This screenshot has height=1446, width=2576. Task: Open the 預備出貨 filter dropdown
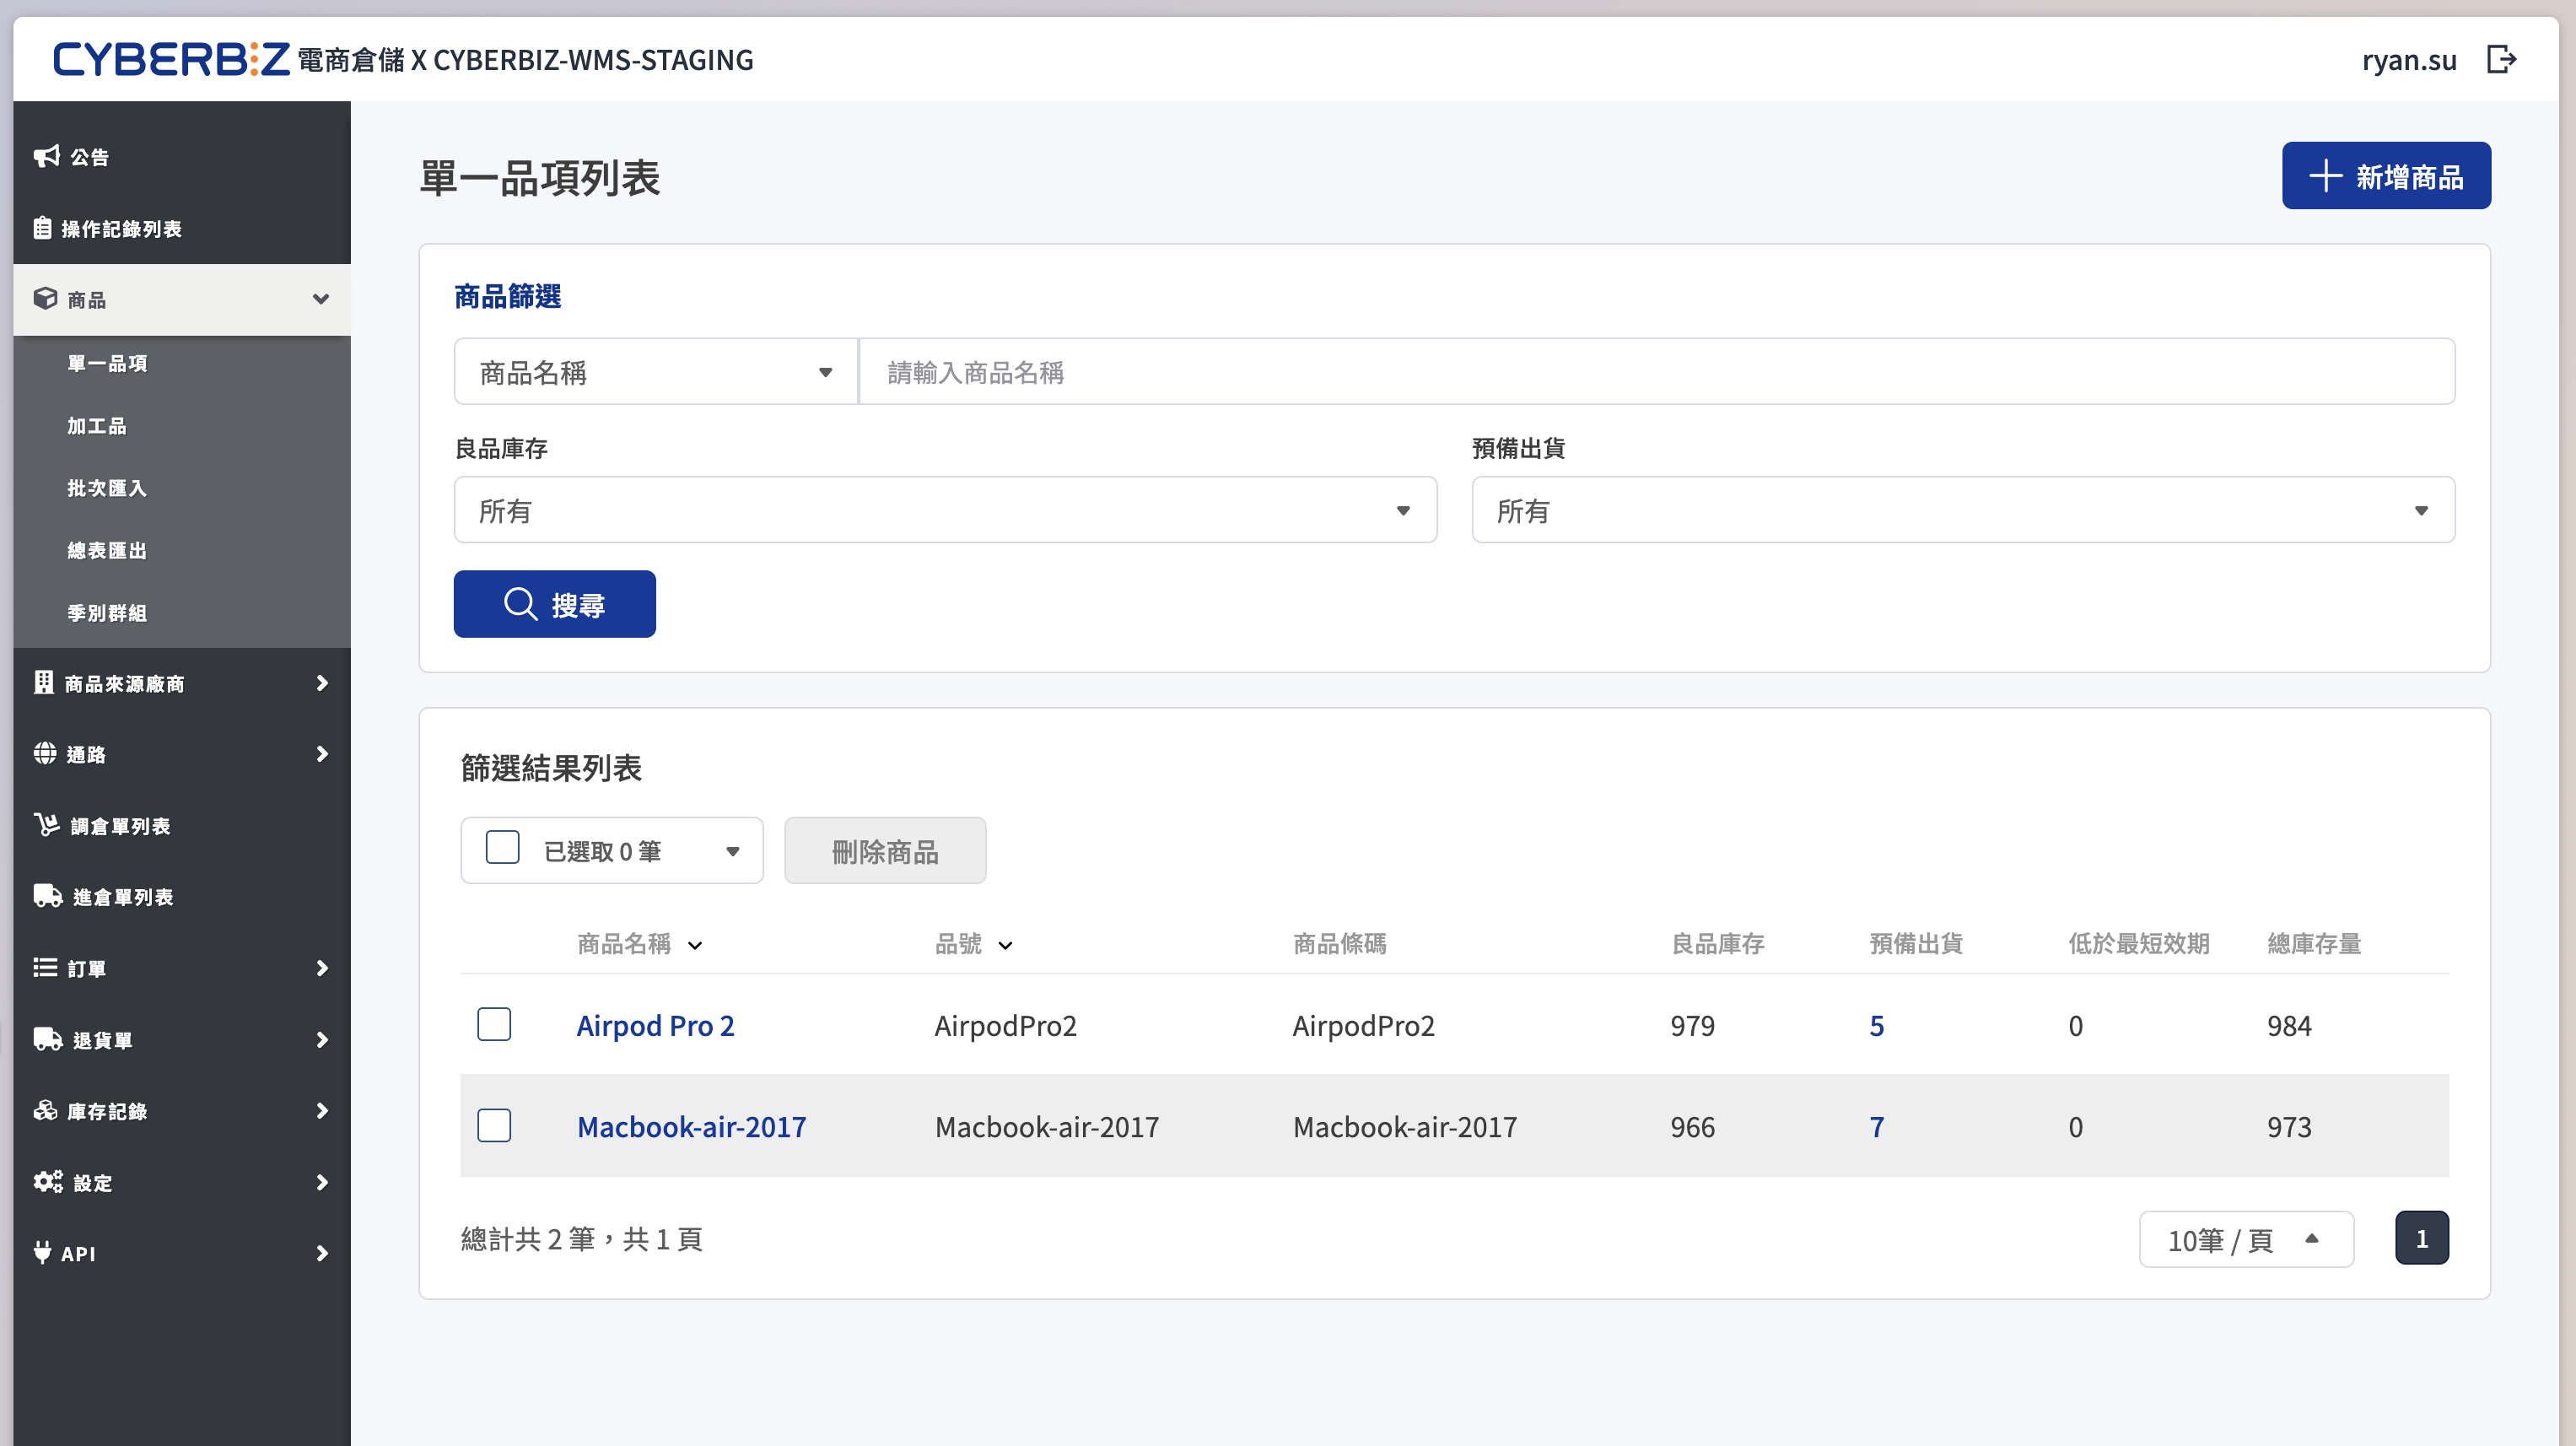pos(1962,510)
